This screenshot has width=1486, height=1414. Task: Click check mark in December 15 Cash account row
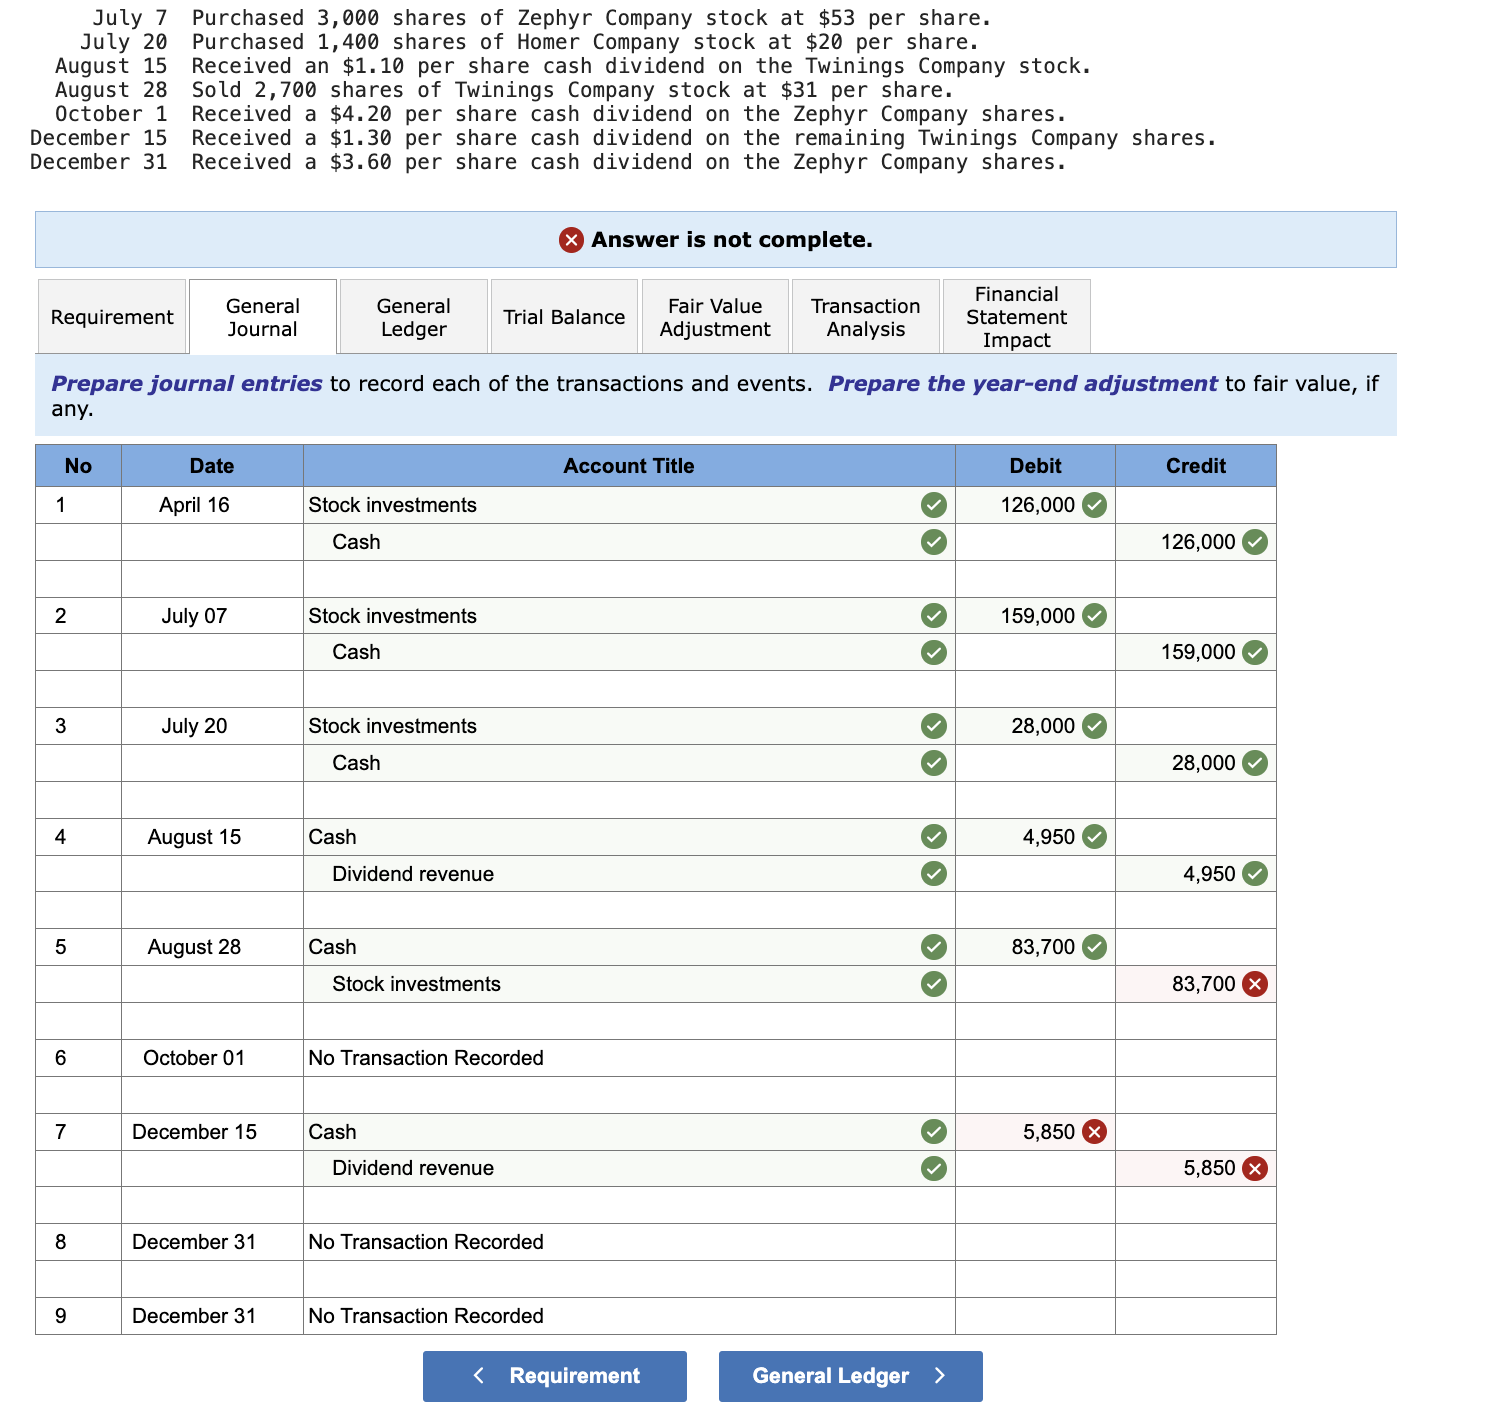(x=934, y=1132)
